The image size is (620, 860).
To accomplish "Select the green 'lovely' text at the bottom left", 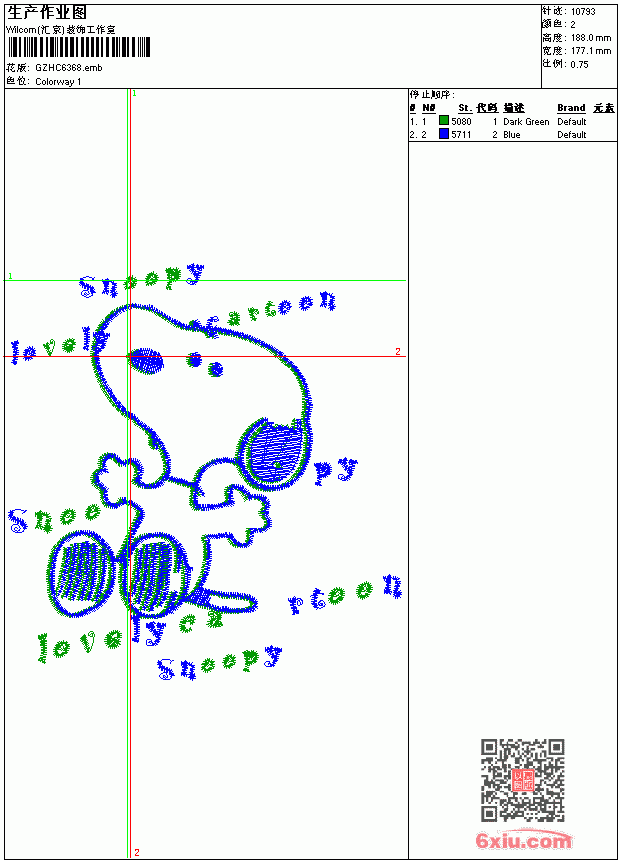I will [80, 646].
